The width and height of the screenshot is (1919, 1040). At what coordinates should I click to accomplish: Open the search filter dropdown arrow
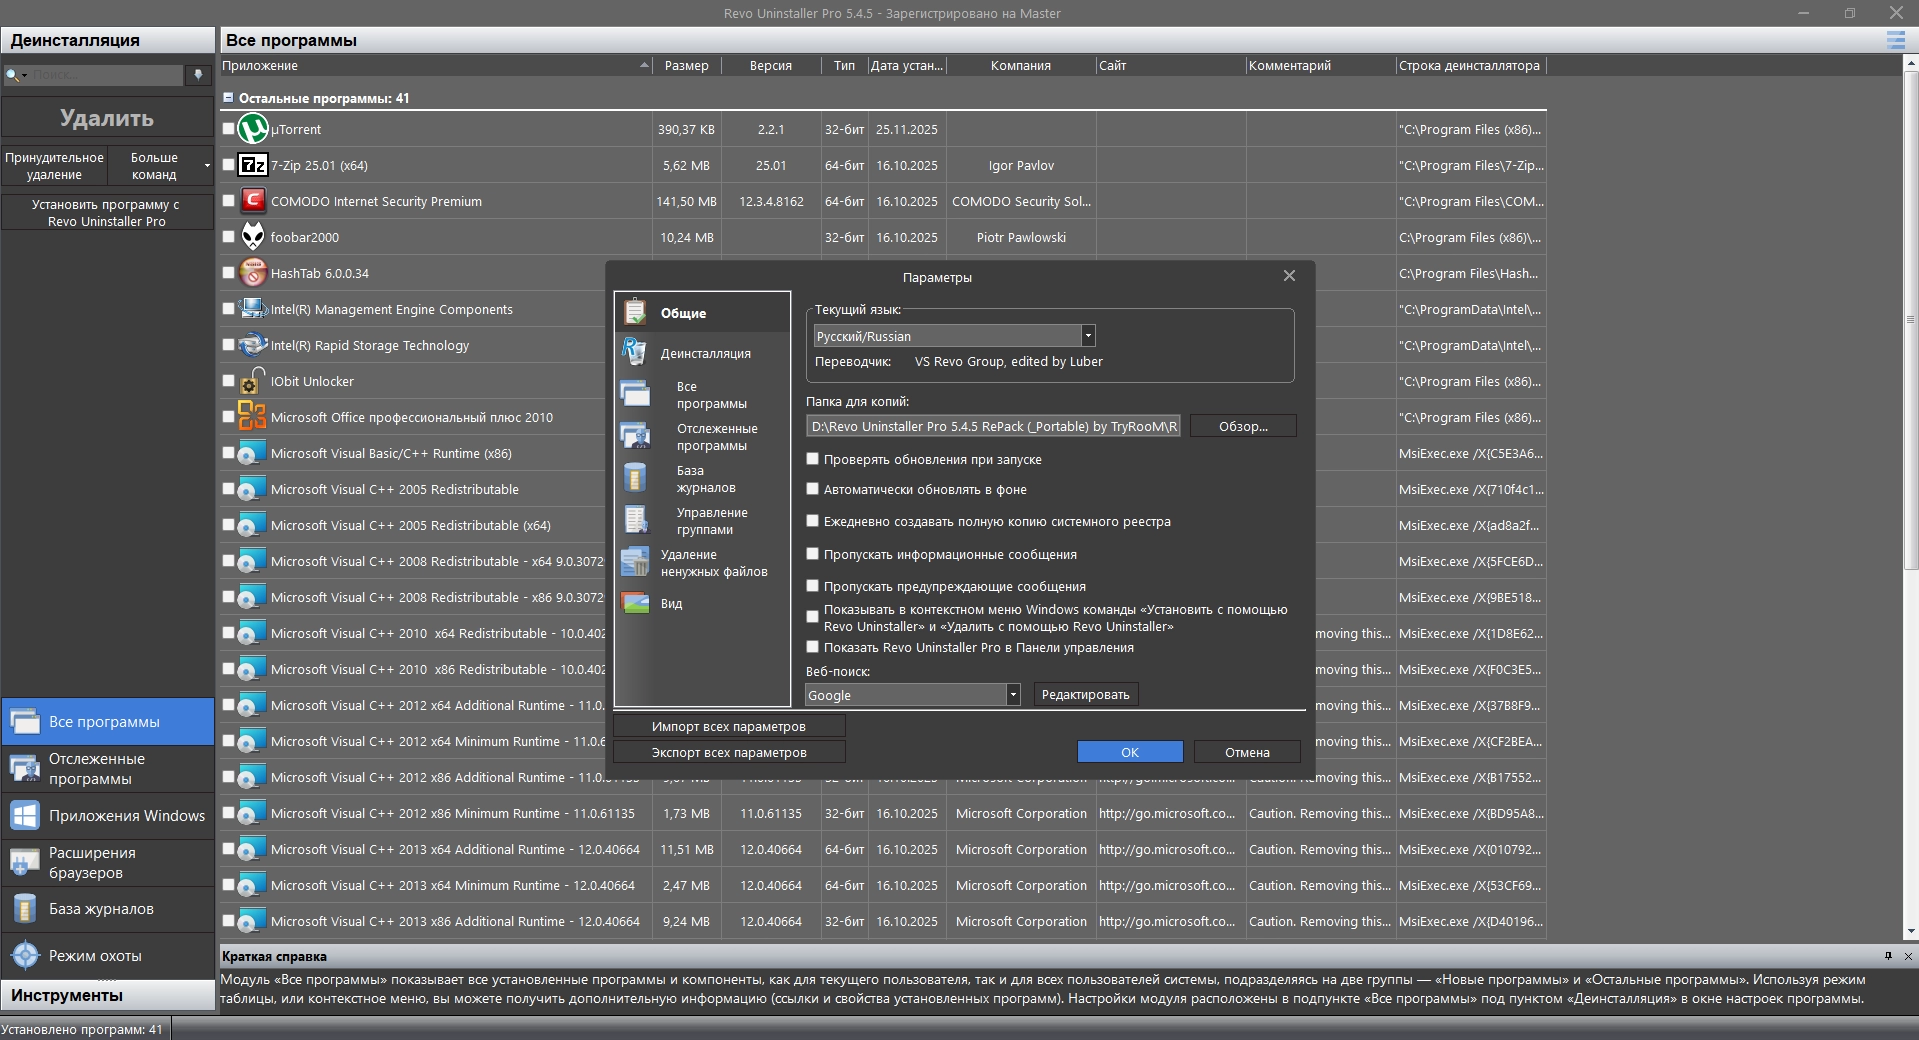tap(25, 76)
